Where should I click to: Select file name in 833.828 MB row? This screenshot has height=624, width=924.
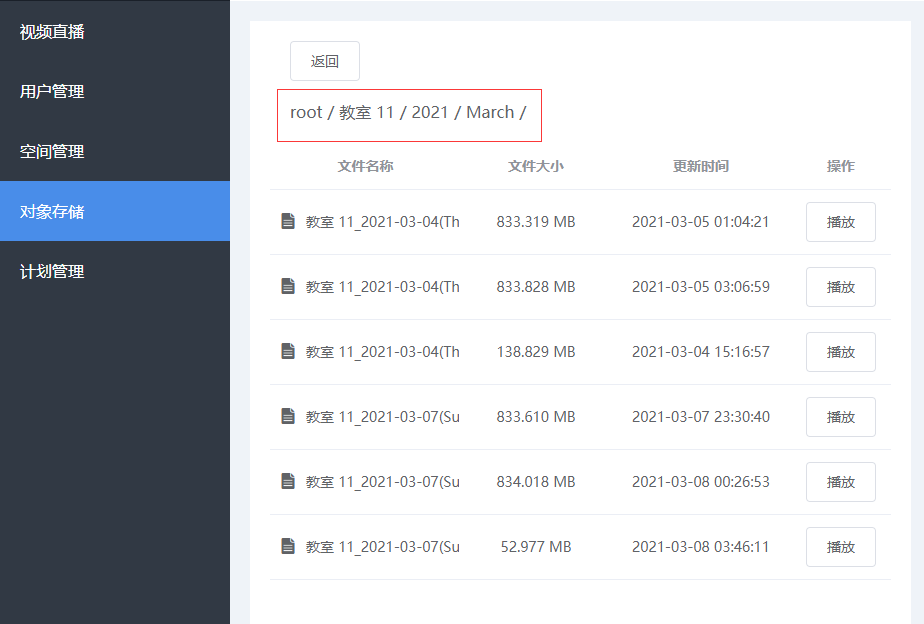(382, 287)
